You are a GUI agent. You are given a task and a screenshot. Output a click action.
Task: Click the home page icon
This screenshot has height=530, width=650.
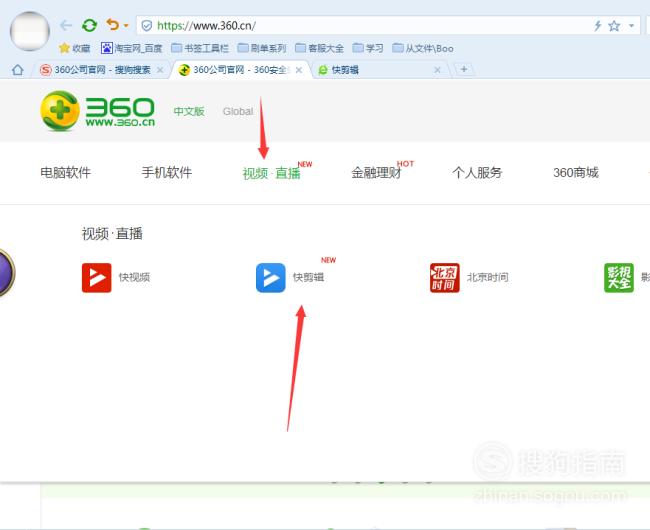point(17,70)
